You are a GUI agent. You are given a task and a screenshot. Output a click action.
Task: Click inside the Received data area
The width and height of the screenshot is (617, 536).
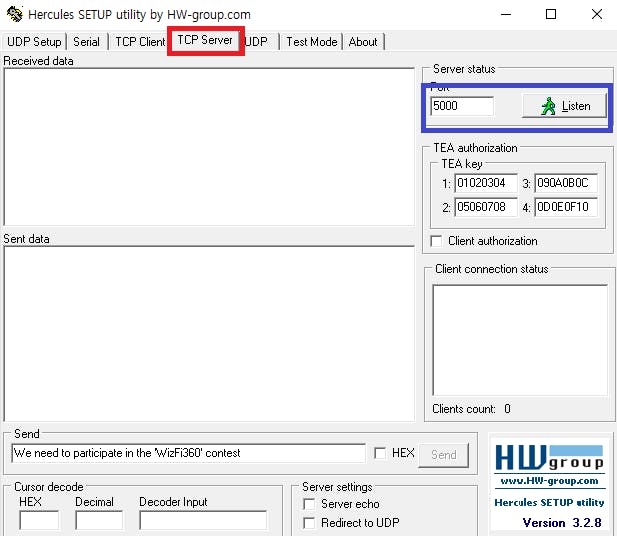coord(209,147)
